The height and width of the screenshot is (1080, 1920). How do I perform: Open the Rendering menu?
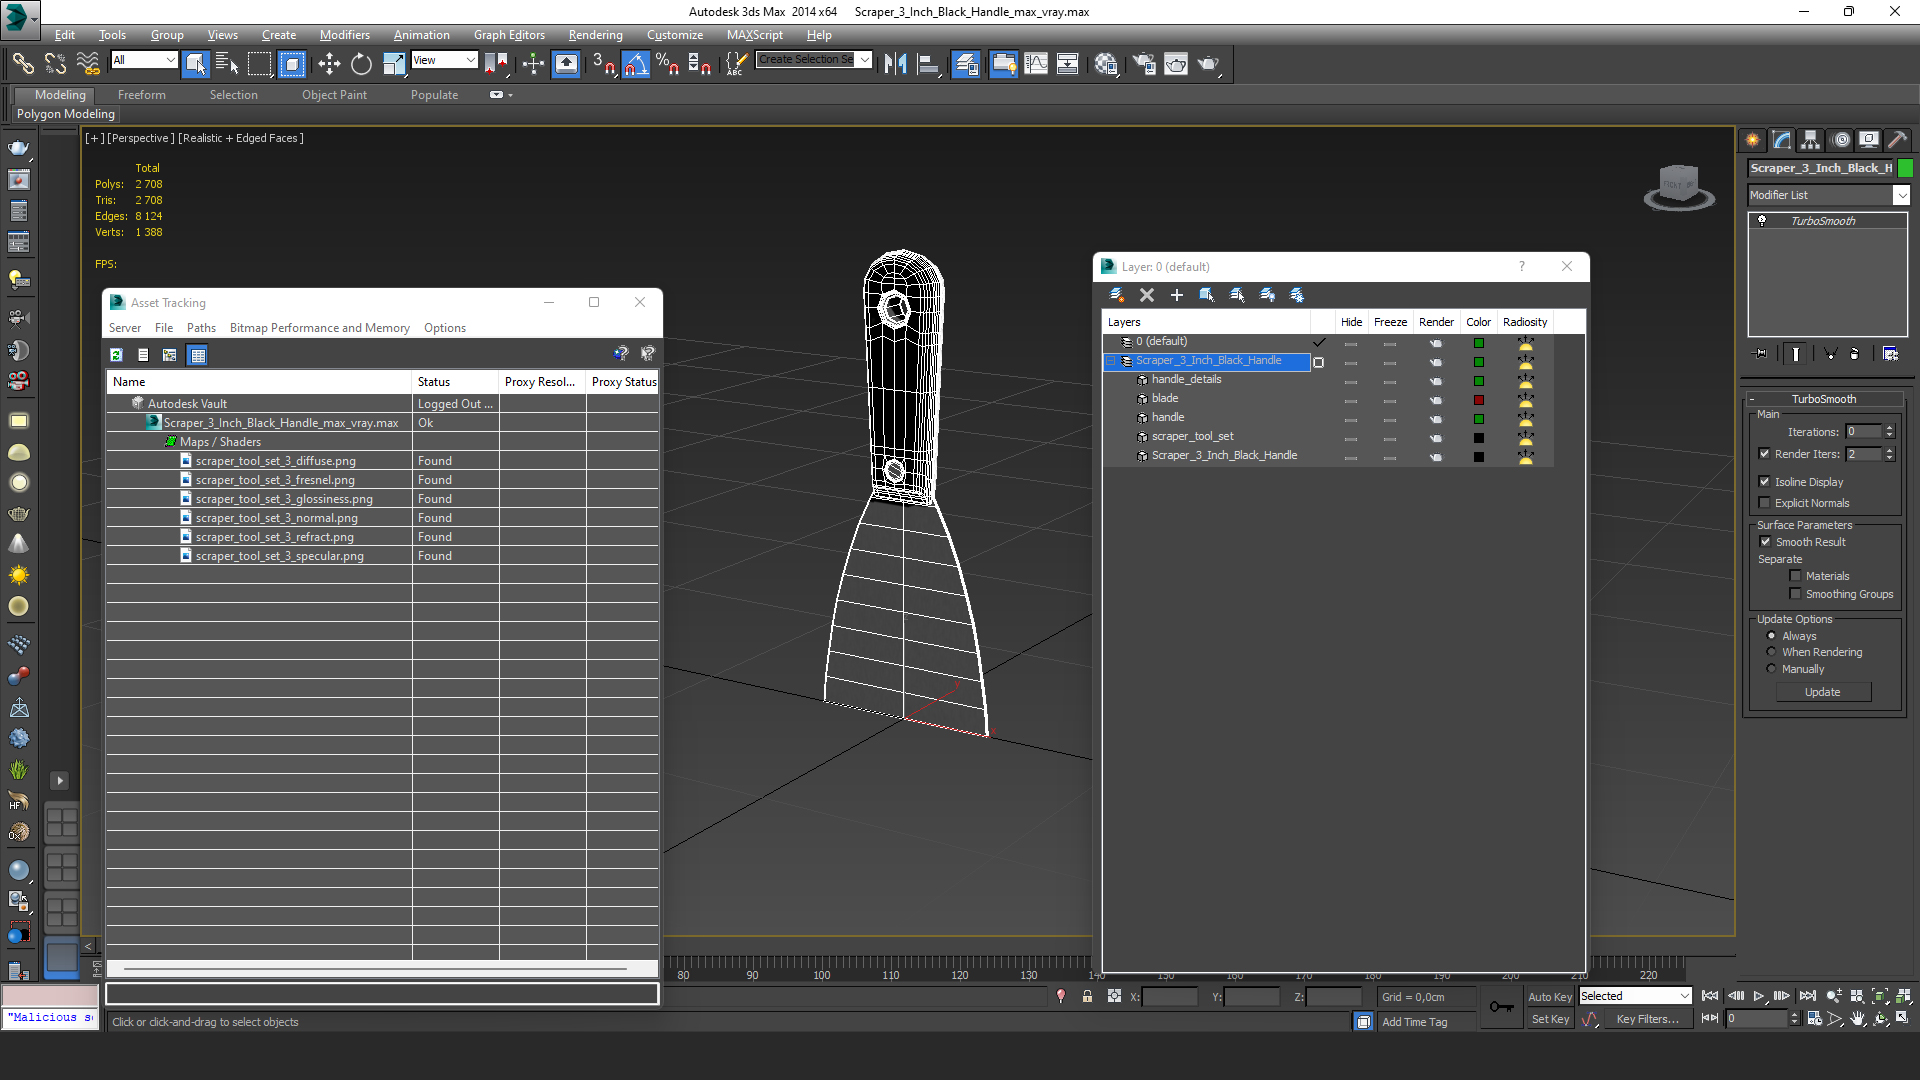pos(595,34)
